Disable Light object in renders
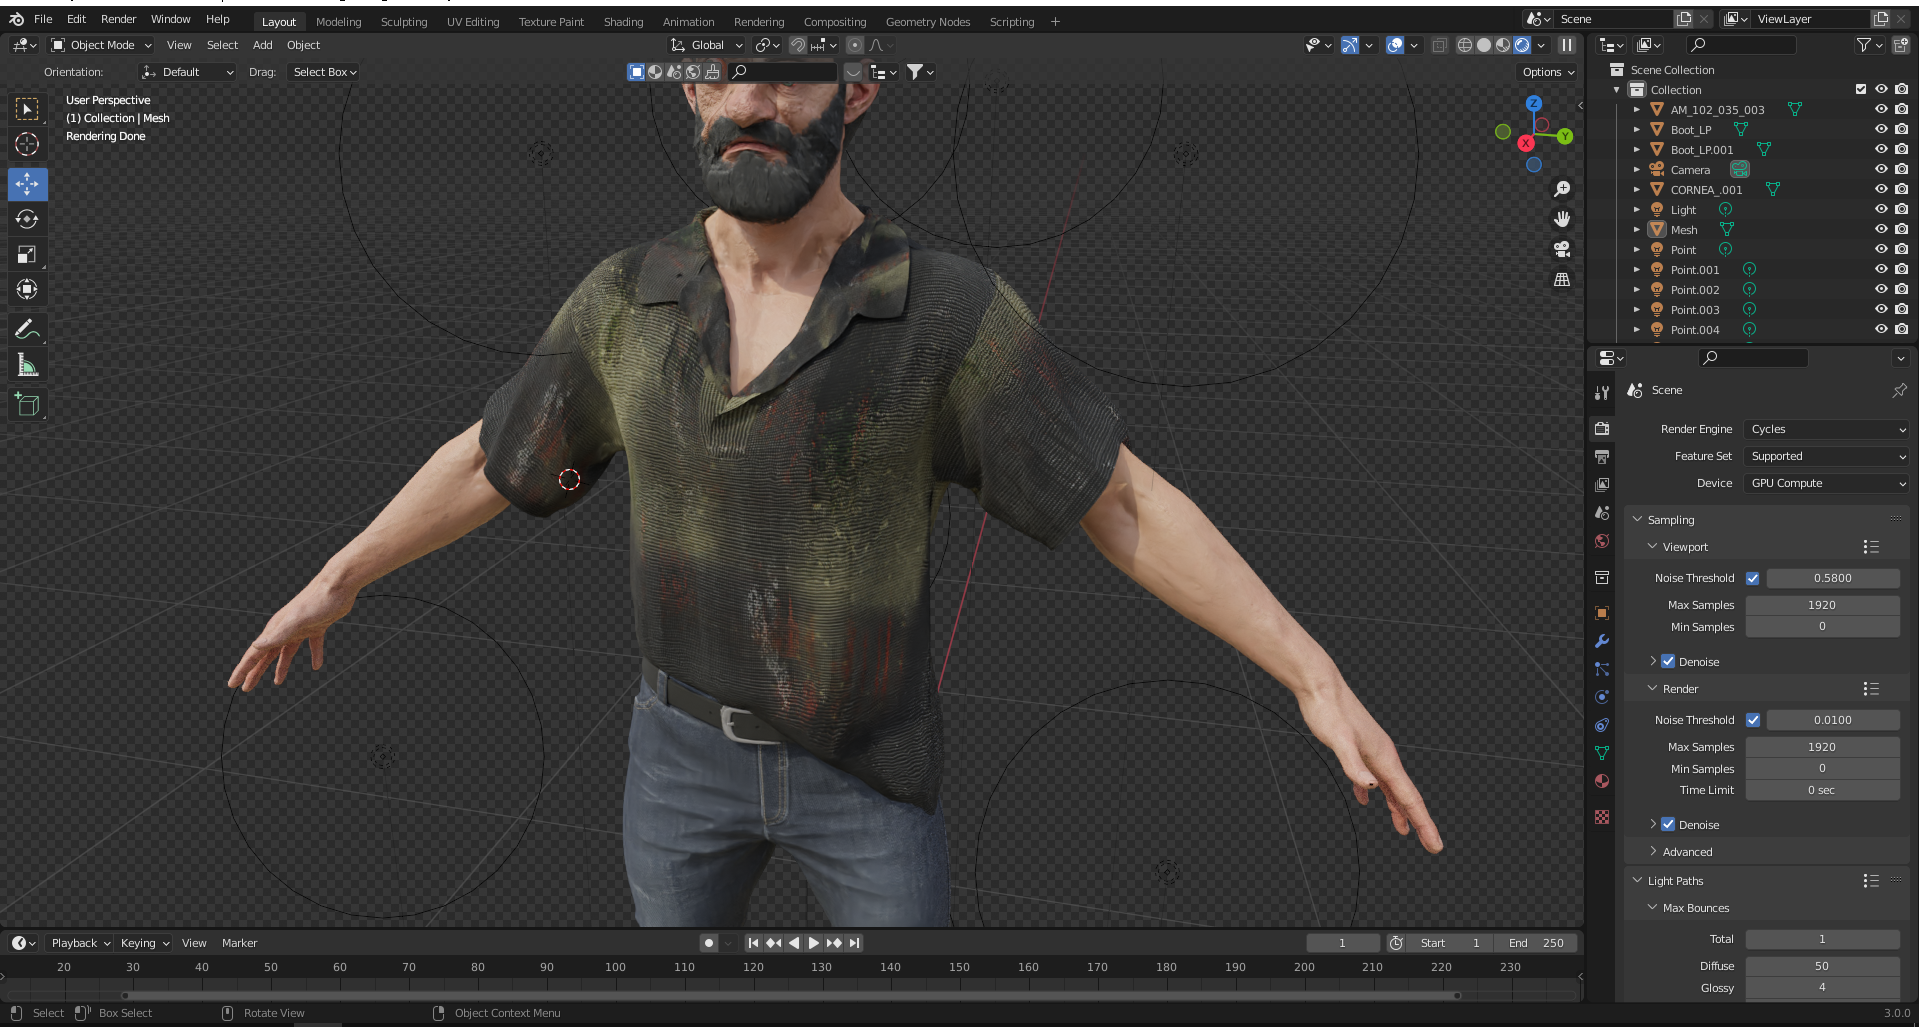 tap(1901, 209)
